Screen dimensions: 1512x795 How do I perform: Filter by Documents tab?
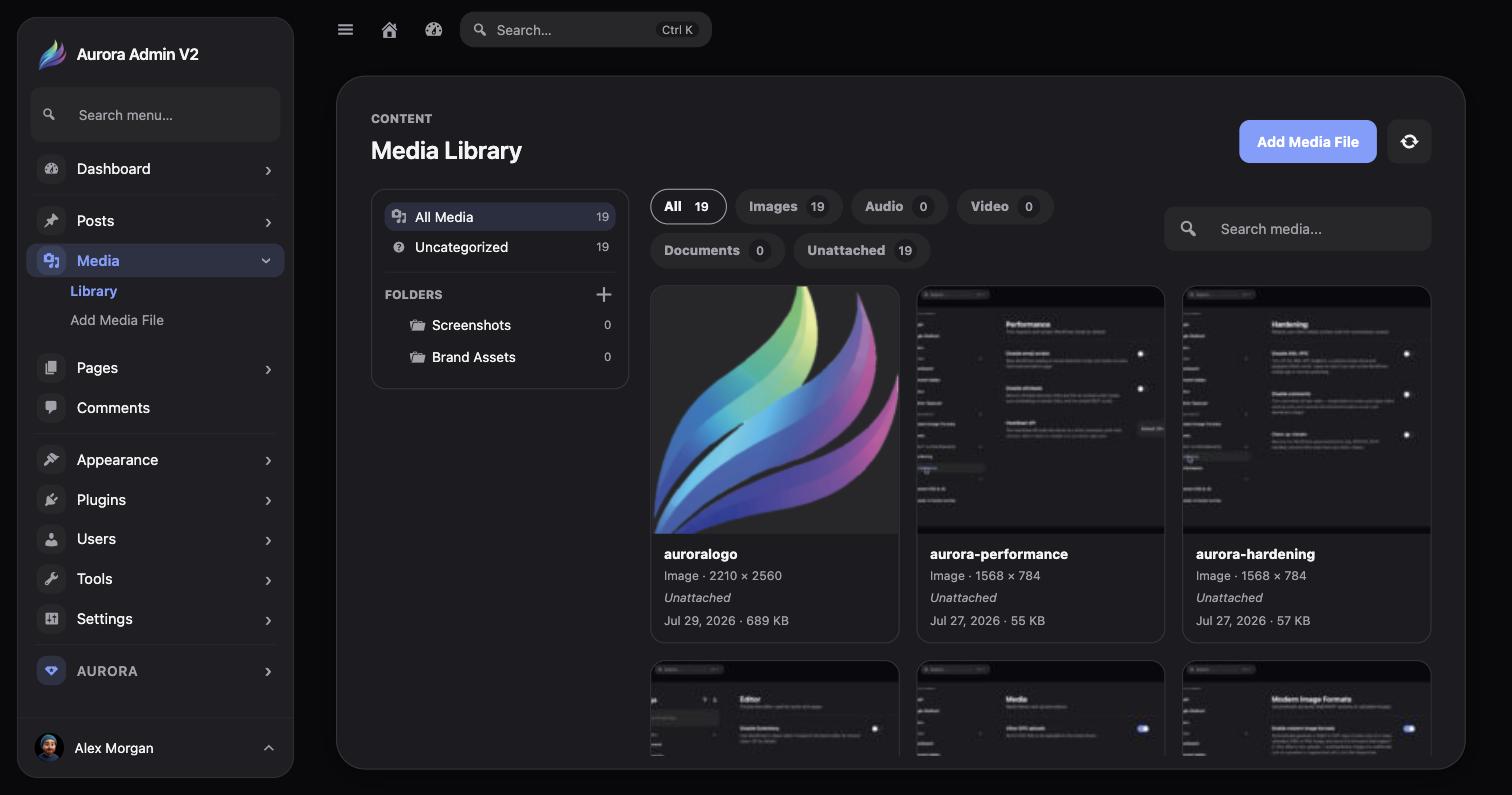pos(717,251)
